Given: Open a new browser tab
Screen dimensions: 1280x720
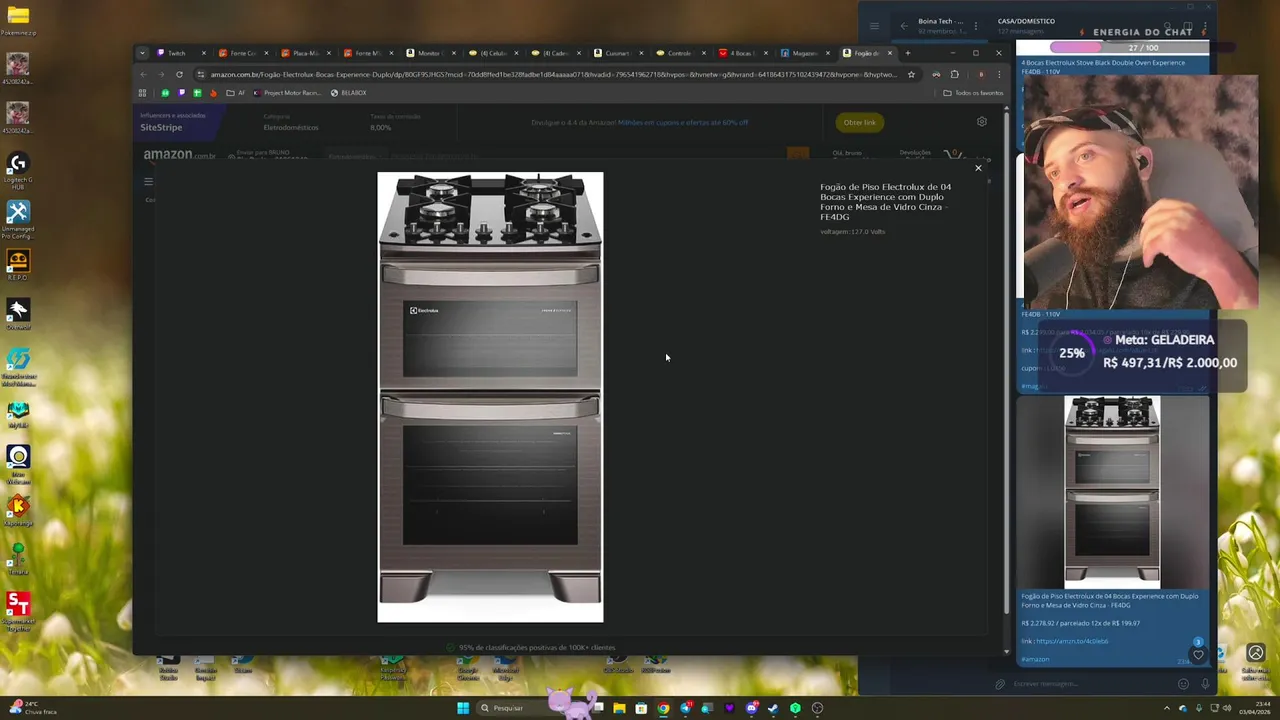Looking at the screenshot, I should click(908, 53).
